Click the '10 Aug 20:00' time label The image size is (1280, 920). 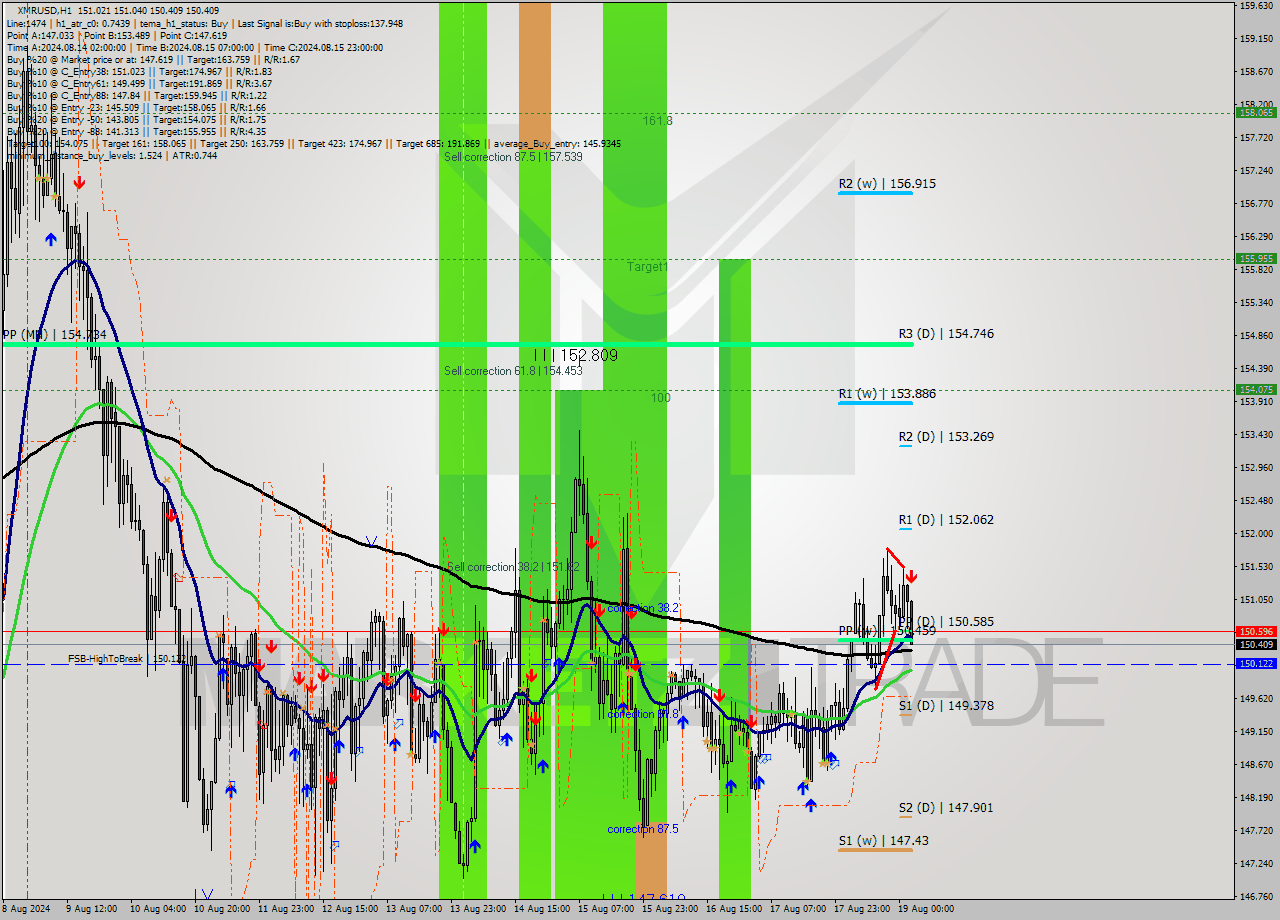220,910
